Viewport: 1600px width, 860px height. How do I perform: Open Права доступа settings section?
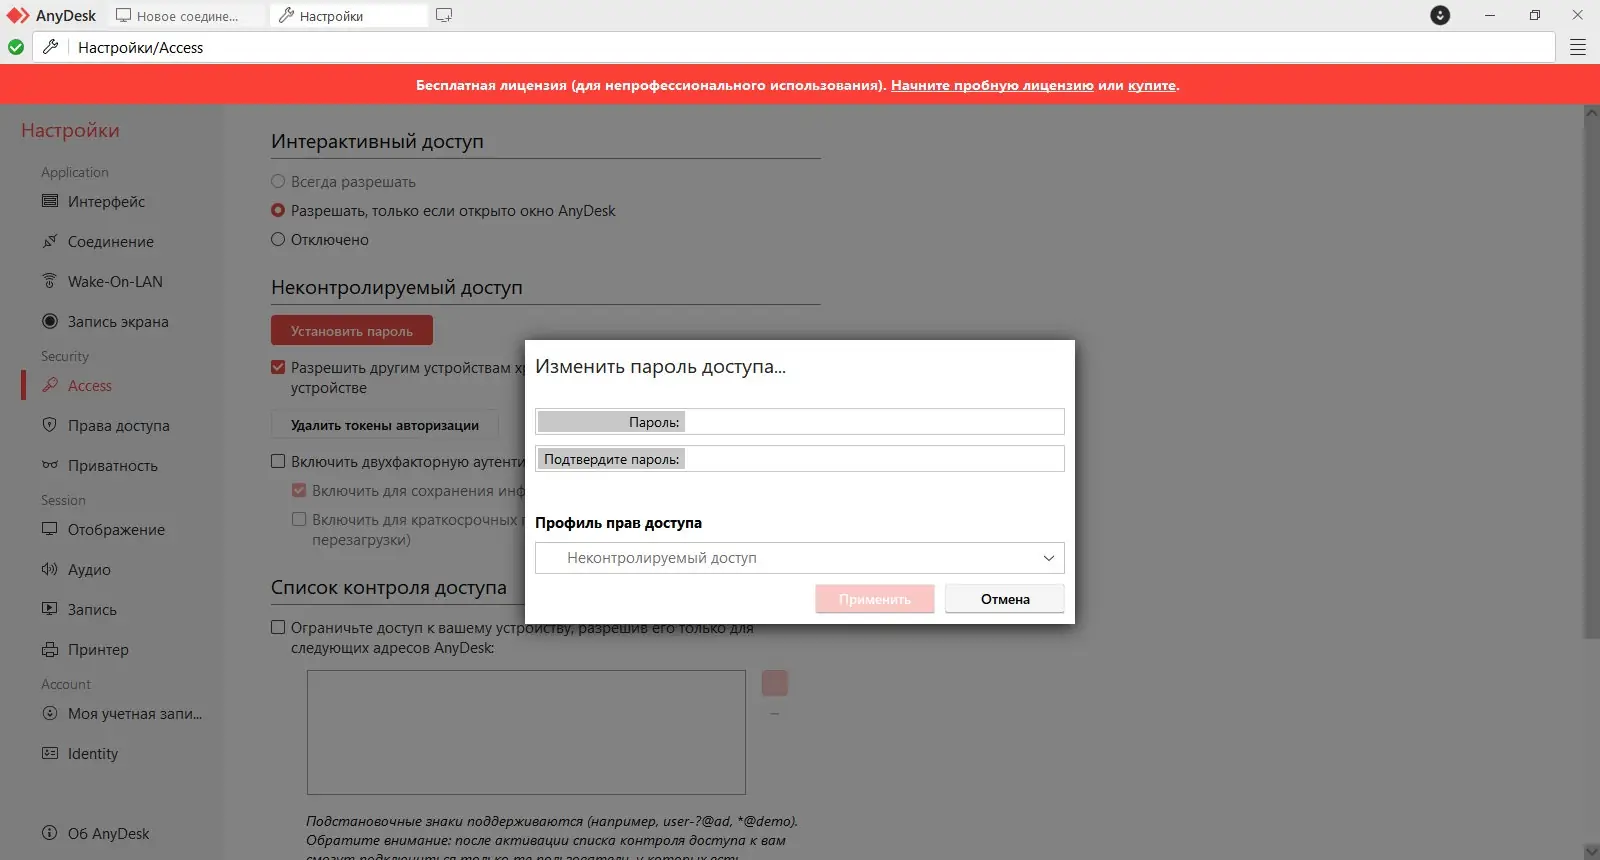(x=118, y=425)
